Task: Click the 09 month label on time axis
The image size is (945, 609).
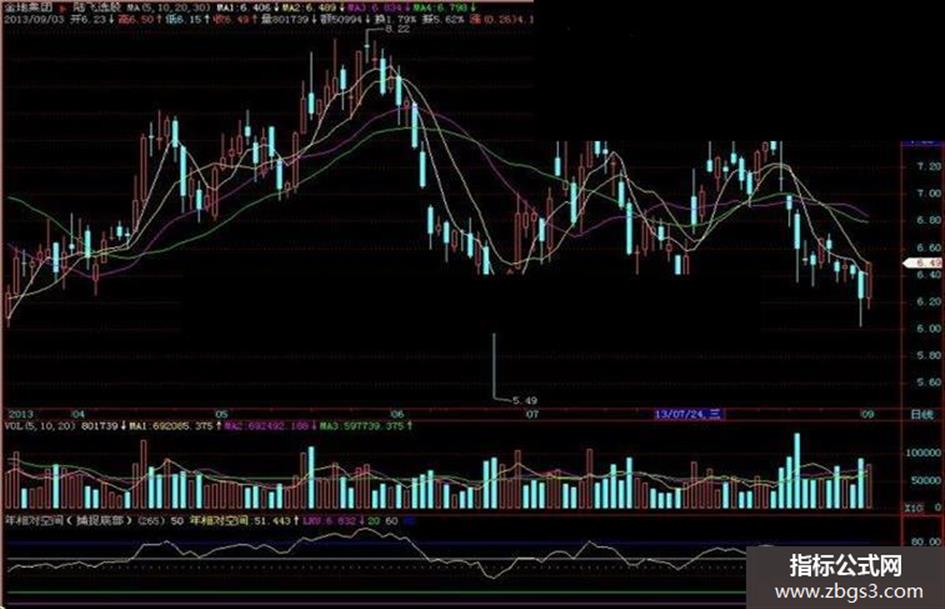Action: pyautogui.click(x=867, y=414)
